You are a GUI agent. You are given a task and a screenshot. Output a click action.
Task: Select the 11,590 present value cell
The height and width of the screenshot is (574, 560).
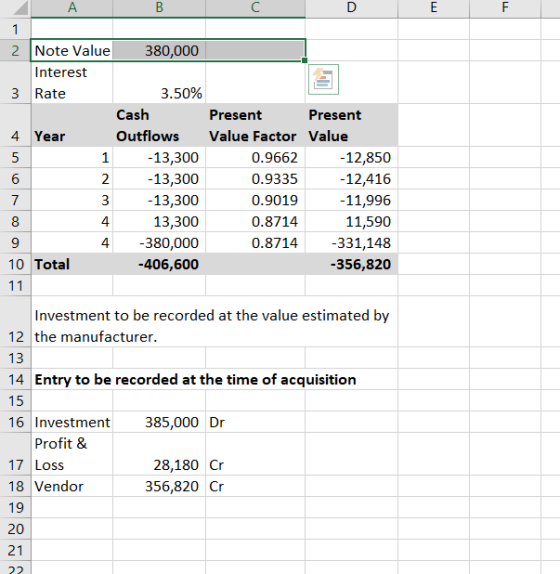tap(351, 221)
